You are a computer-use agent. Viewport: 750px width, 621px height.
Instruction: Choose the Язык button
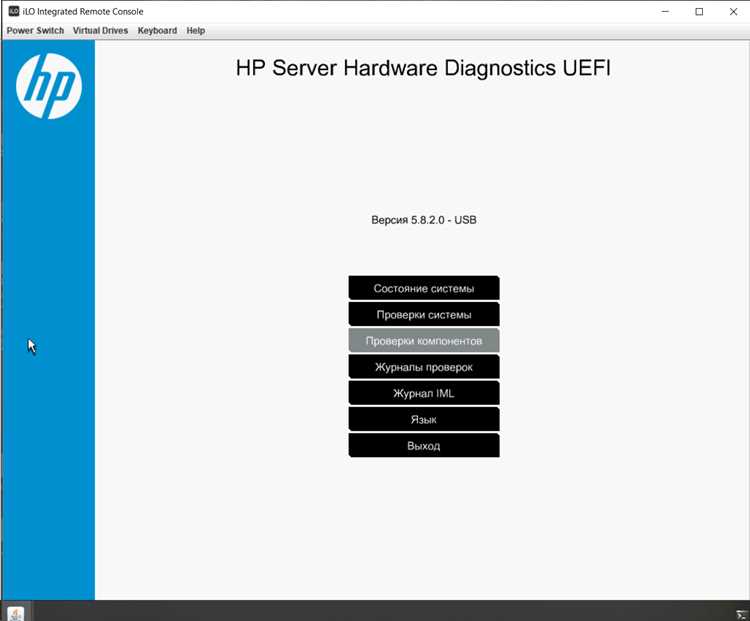coord(424,420)
